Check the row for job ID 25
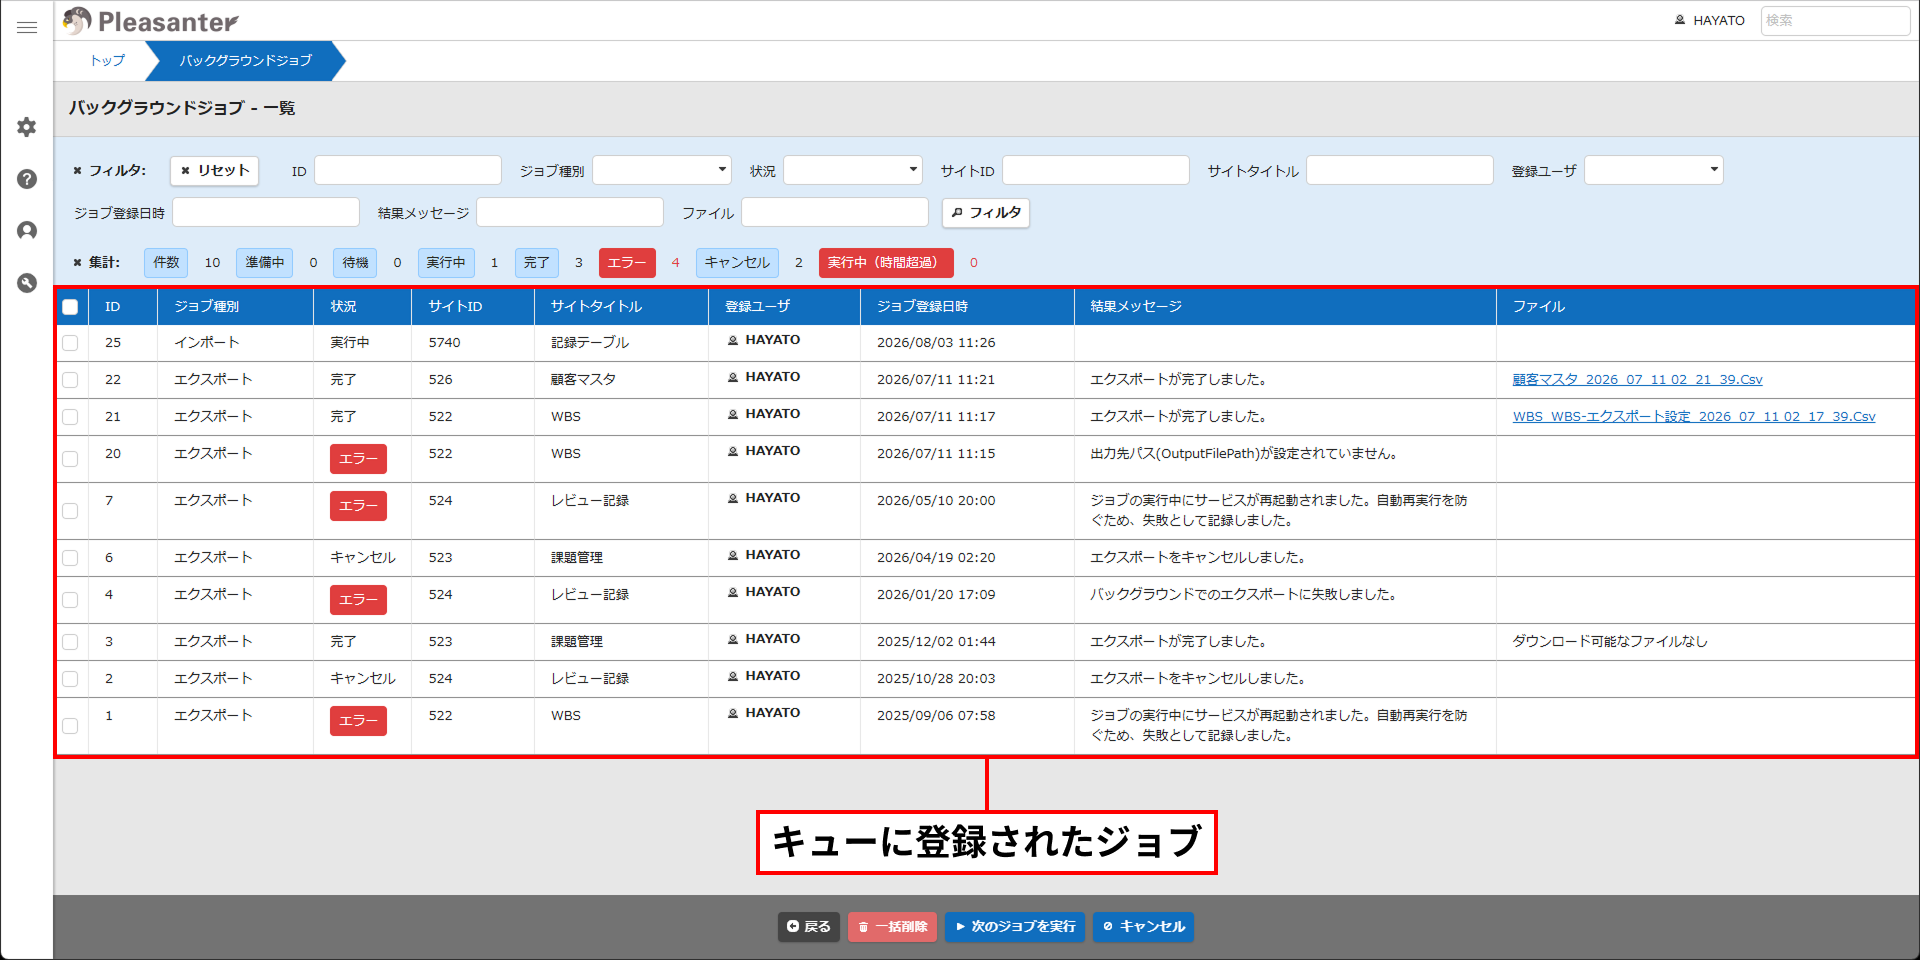This screenshot has width=1920, height=960. pyautogui.click(x=70, y=343)
